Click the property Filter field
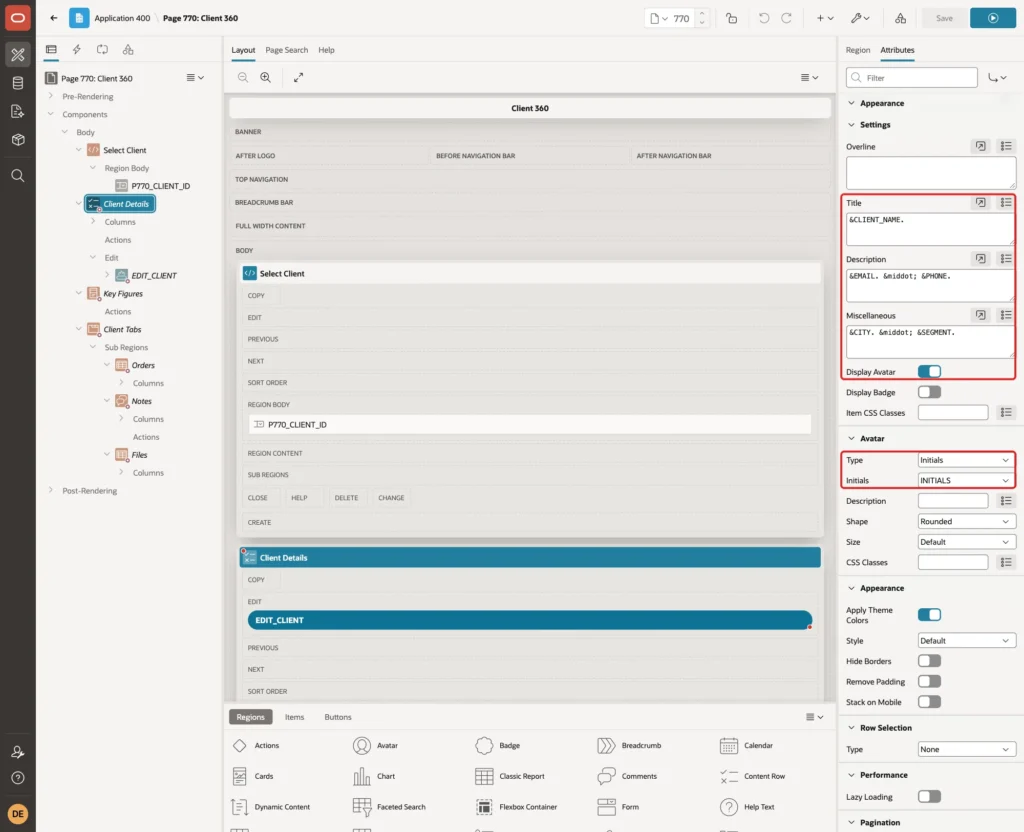This screenshot has height=832, width=1024. pos(912,78)
